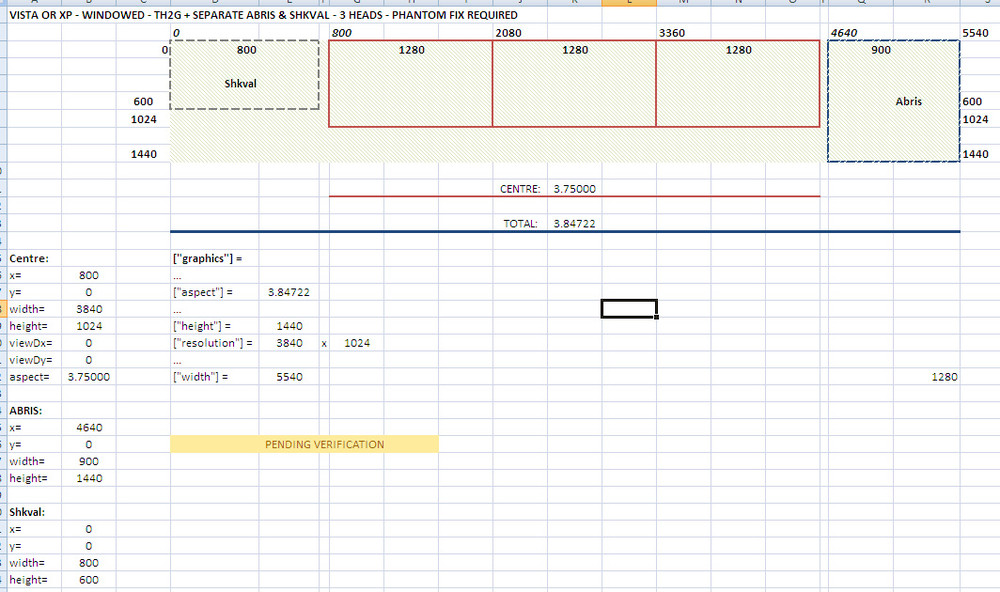The height and width of the screenshot is (592, 1000).
Task: Click the "Shkval" label inside the dashed box
Action: [x=240, y=84]
